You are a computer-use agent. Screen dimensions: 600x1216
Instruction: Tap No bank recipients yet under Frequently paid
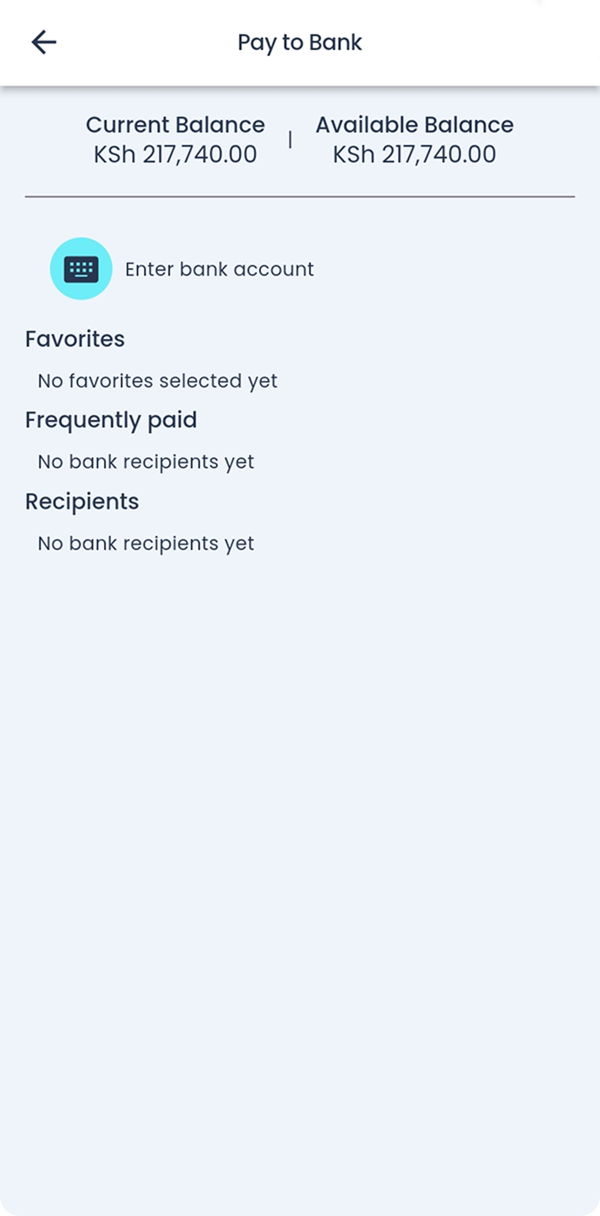coord(145,461)
